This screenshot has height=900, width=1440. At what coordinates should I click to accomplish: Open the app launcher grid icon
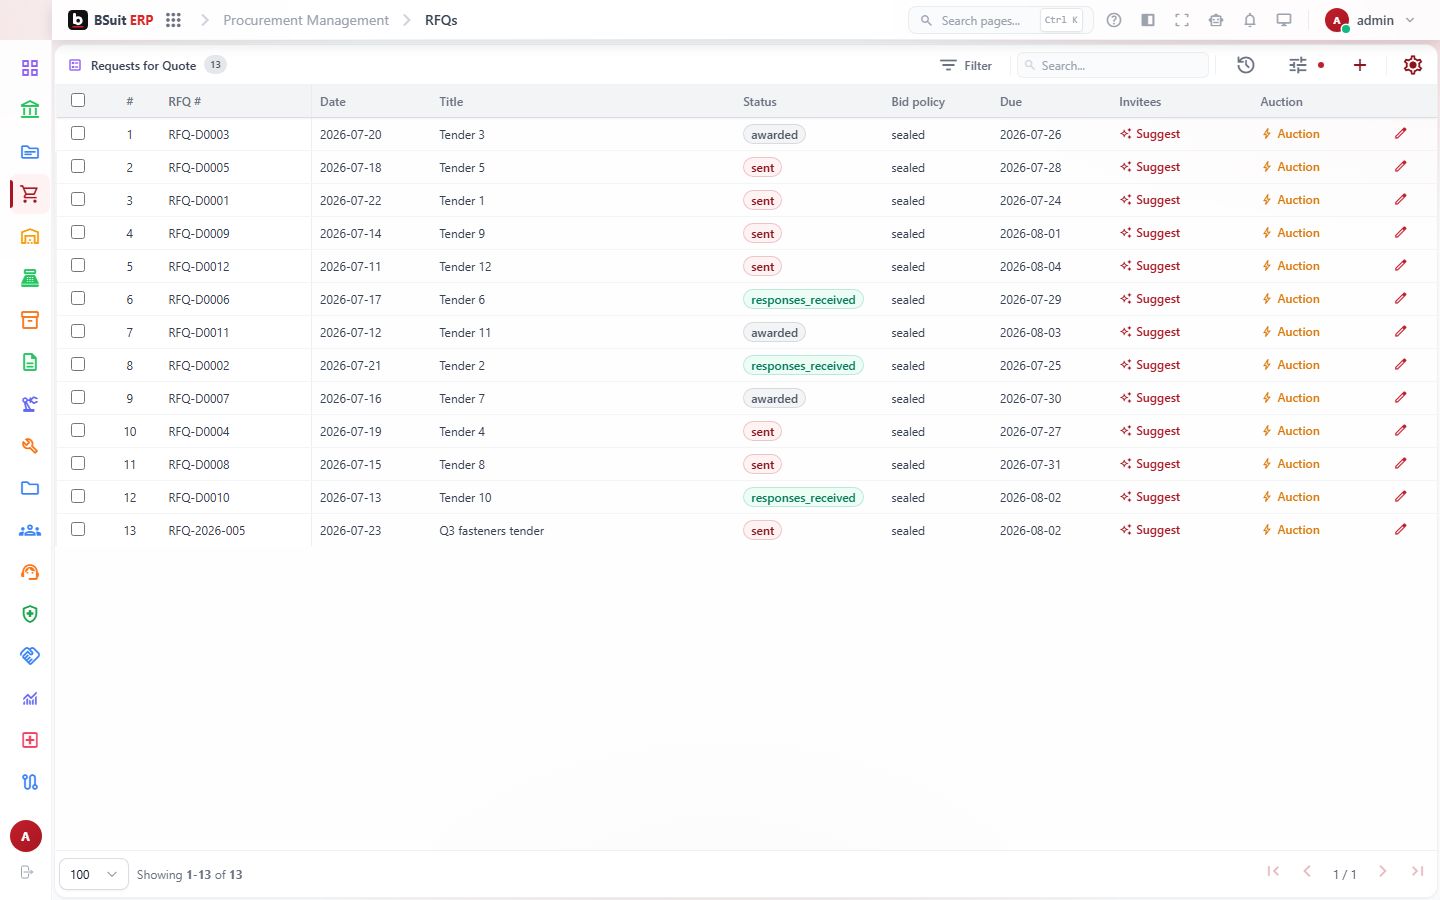(173, 20)
